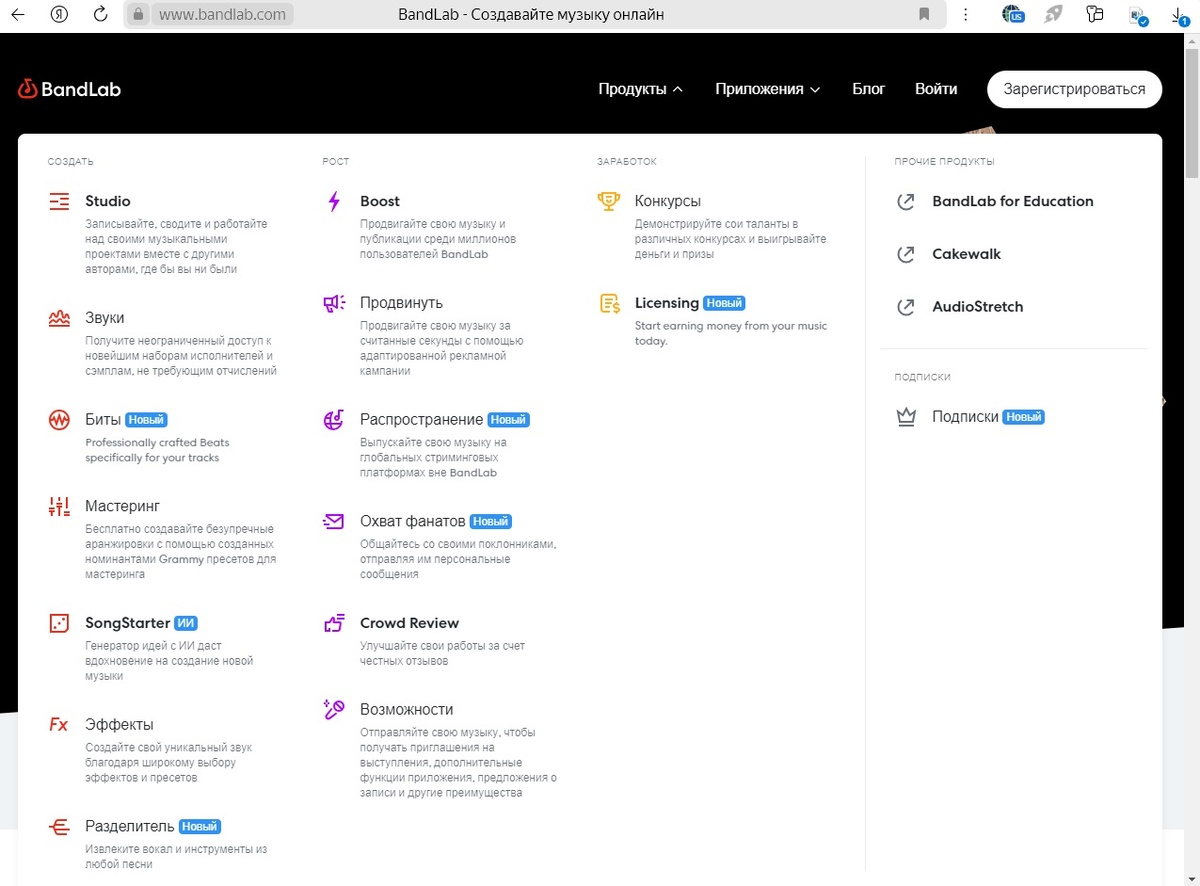Click the Возможности microphone icon
The height and width of the screenshot is (886, 1200).
pyautogui.click(x=334, y=710)
